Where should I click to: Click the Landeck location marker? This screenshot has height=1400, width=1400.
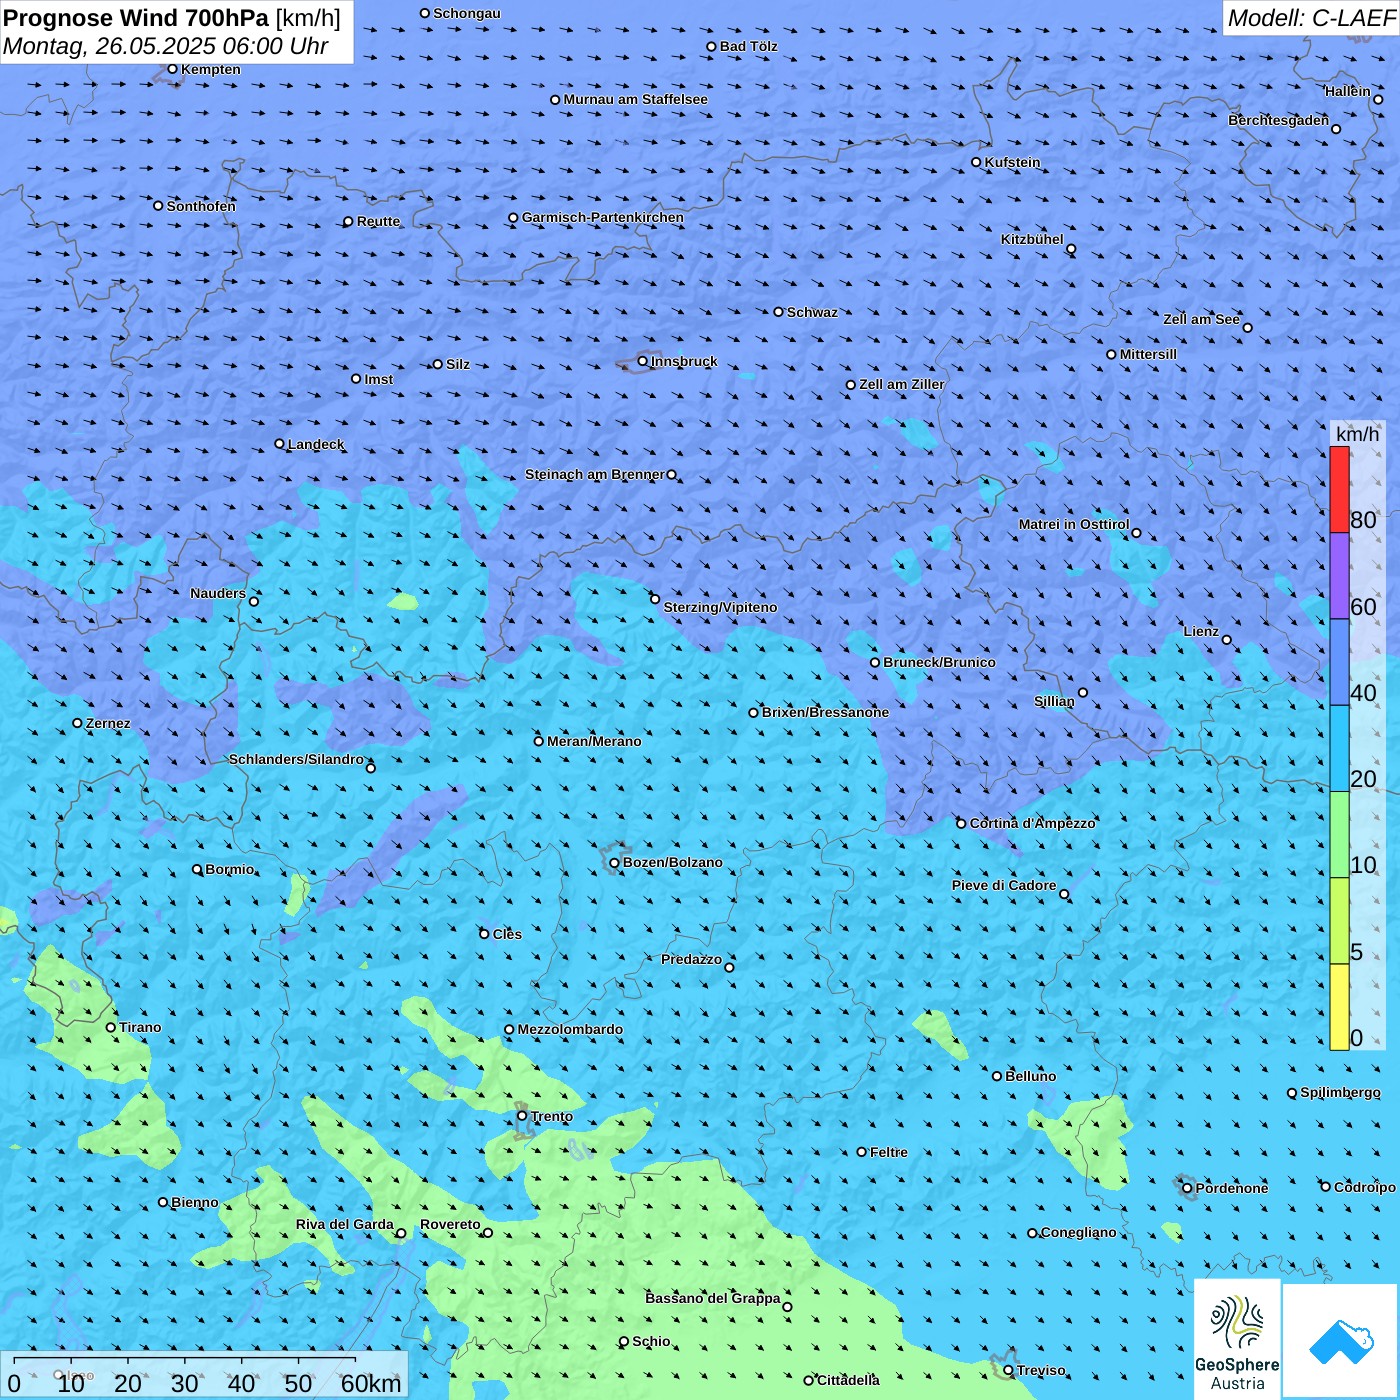(x=279, y=444)
